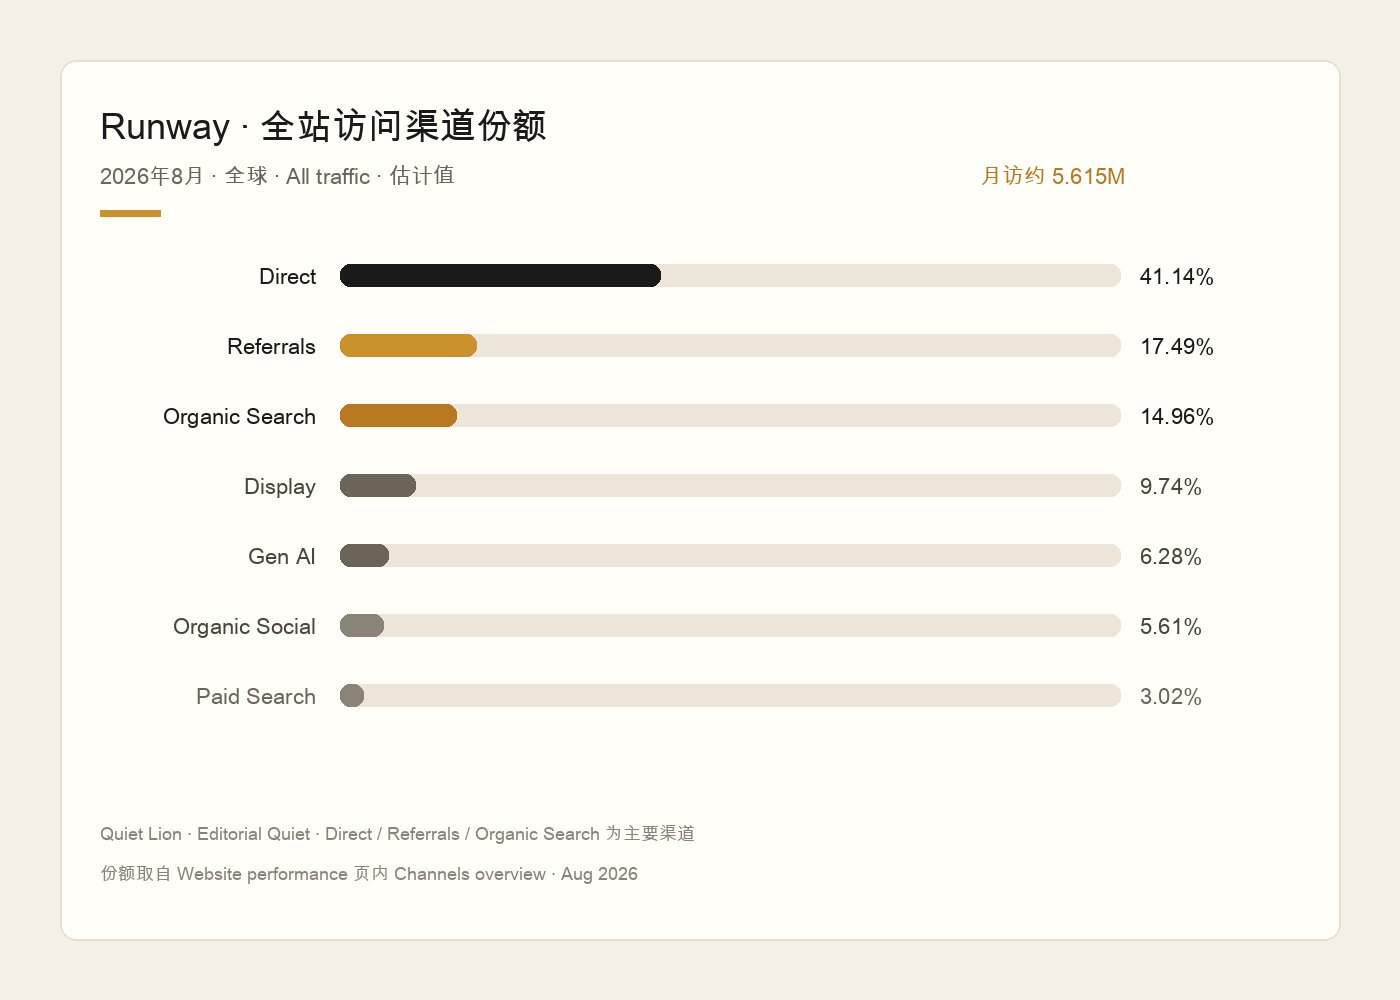Click the Referrals channel bar

point(730,346)
